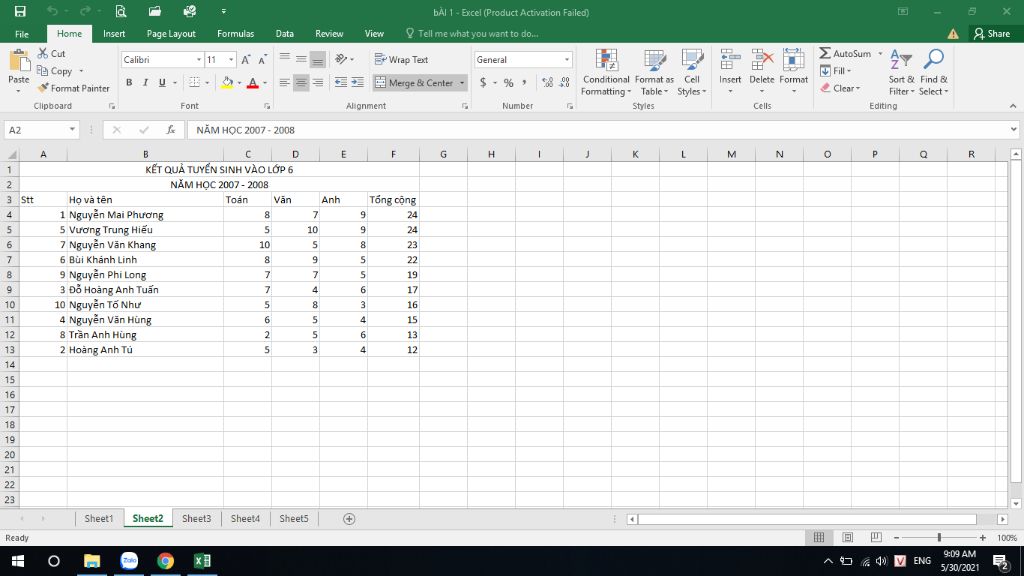Click the Delete cells icon
This screenshot has width=1024, height=576.
761,60
